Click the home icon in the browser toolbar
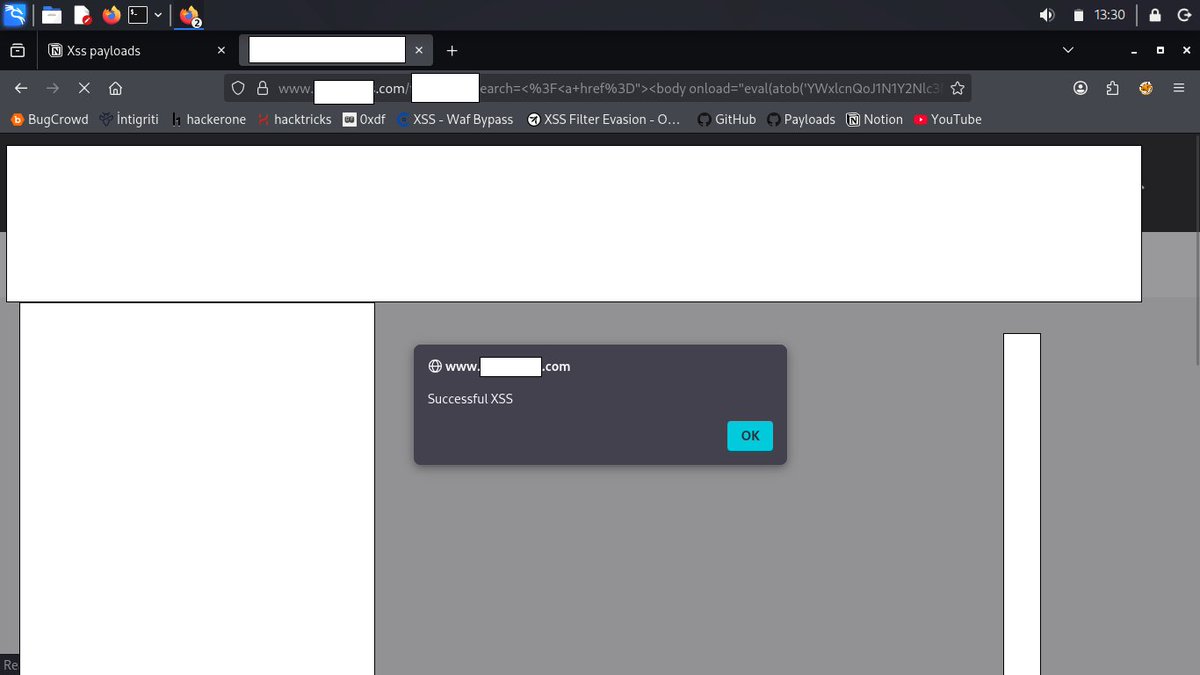This screenshot has width=1200, height=675. point(115,88)
